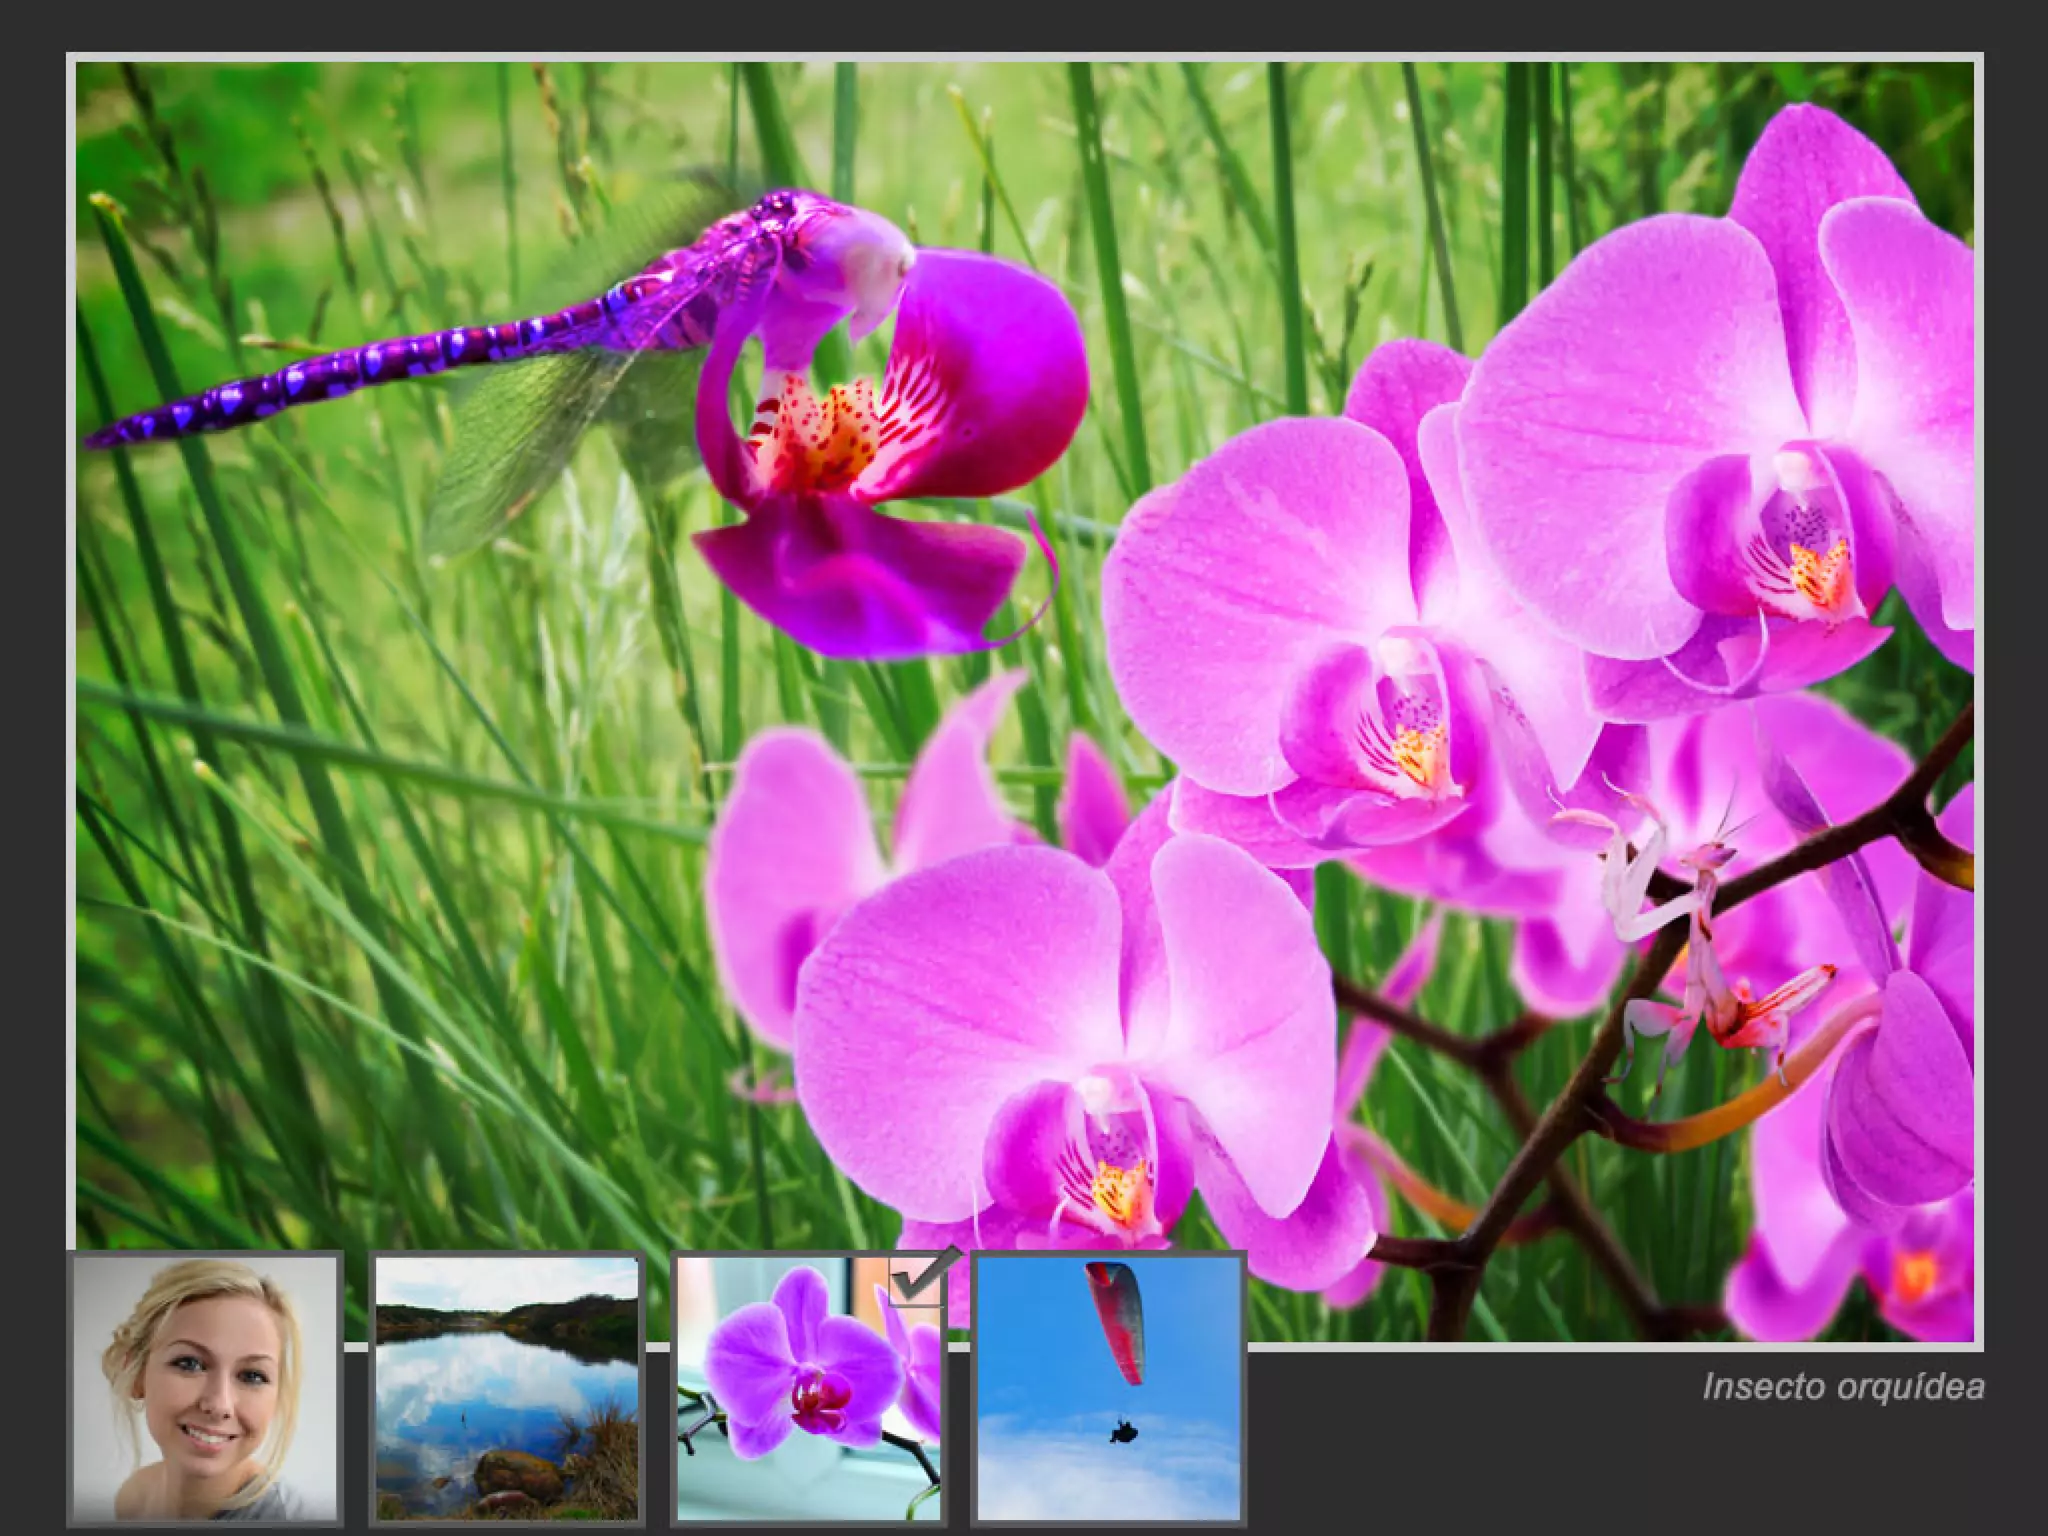Click the mossy rock in the lake thumbnail
This screenshot has height=1536, width=2048.
pyautogui.click(x=517, y=1475)
